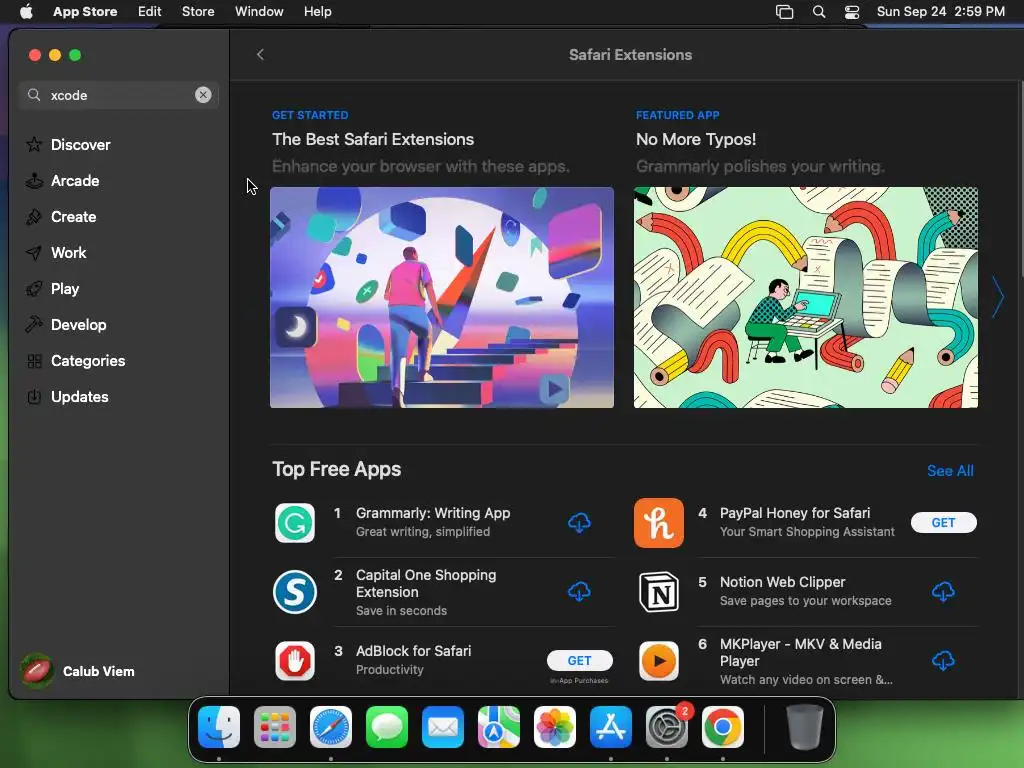Open the Arcade section

[63, 180]
